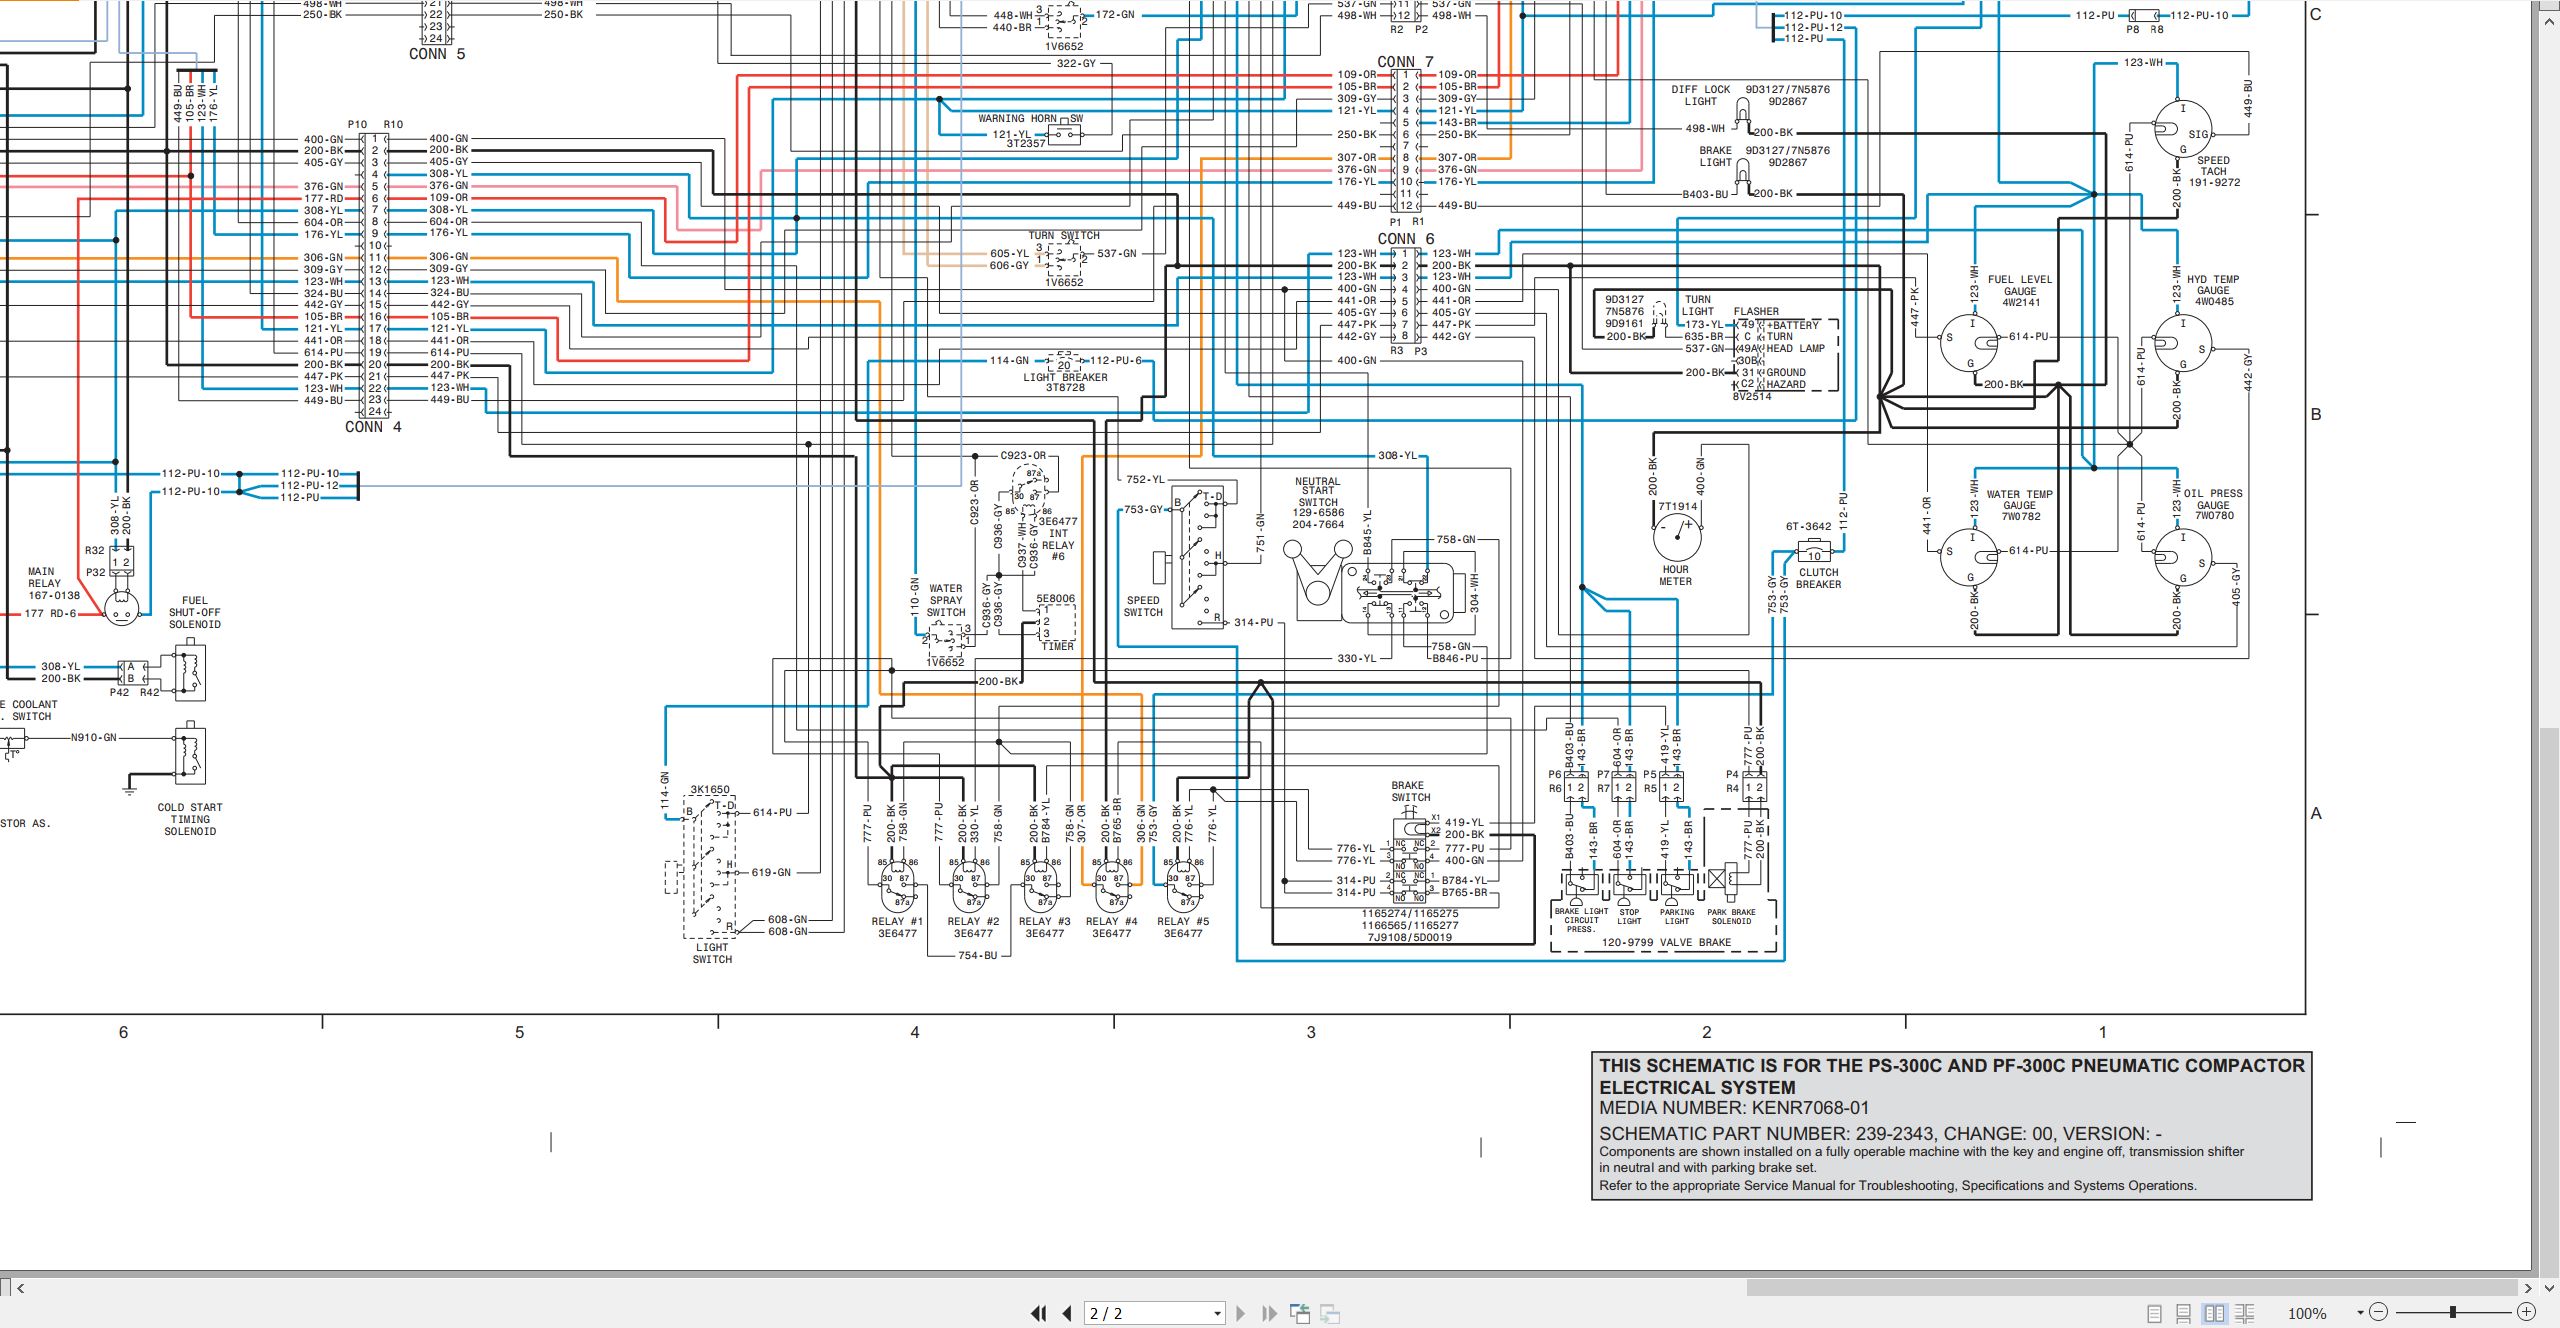This screenshot has height=1328, width=2560.
Task: Jump to the last page
Action: point(1270,1313)
